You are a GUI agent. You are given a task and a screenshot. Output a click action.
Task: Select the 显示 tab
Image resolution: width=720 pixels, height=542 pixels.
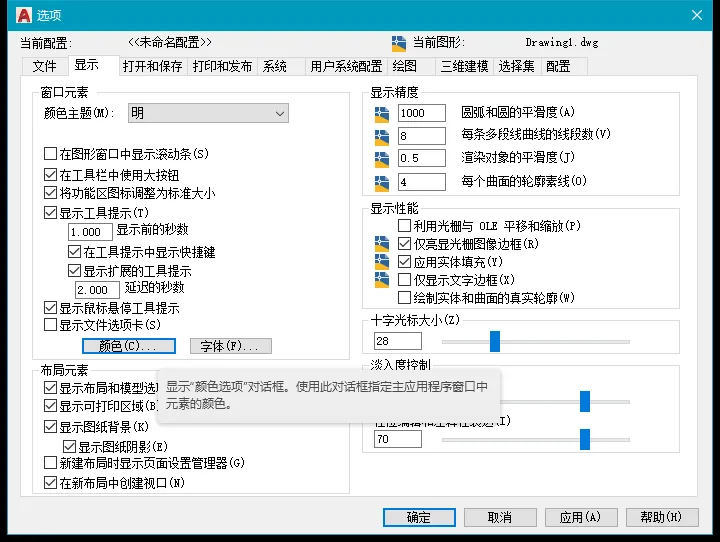(x=92, y=65)
